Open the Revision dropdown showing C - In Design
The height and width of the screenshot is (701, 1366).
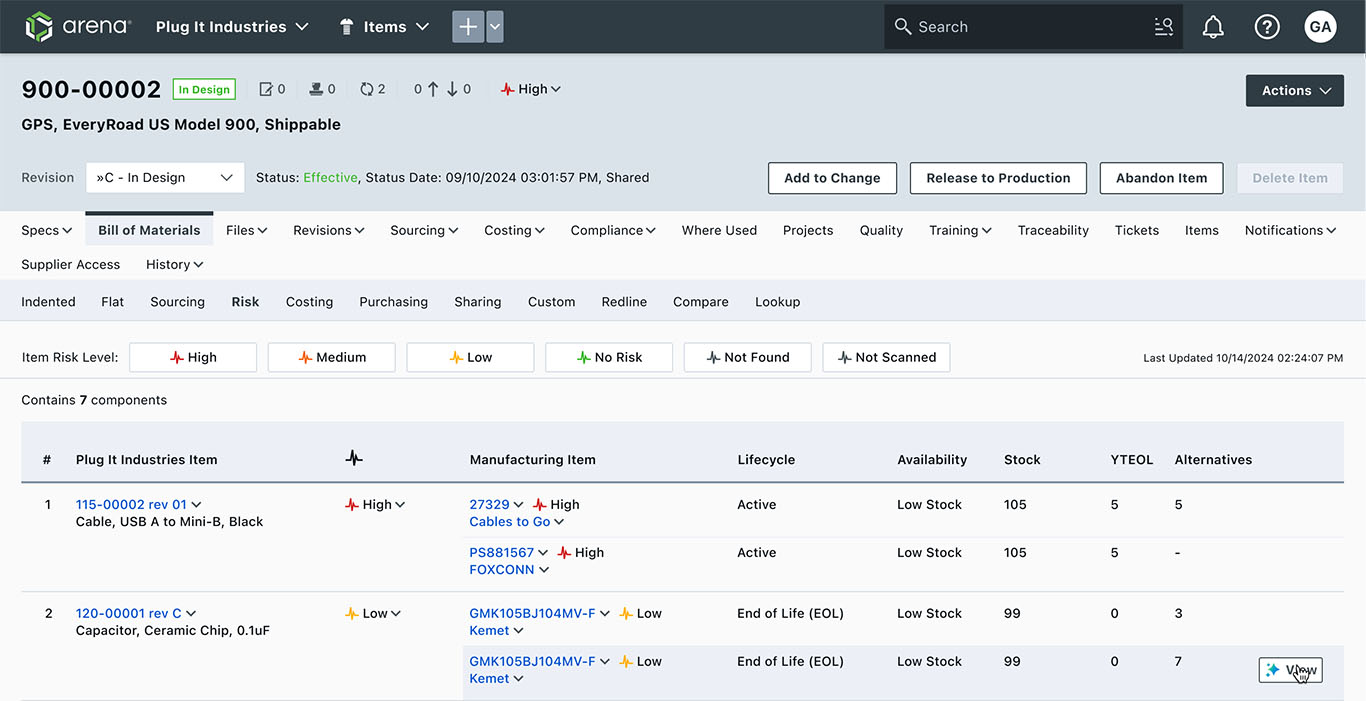165,178
